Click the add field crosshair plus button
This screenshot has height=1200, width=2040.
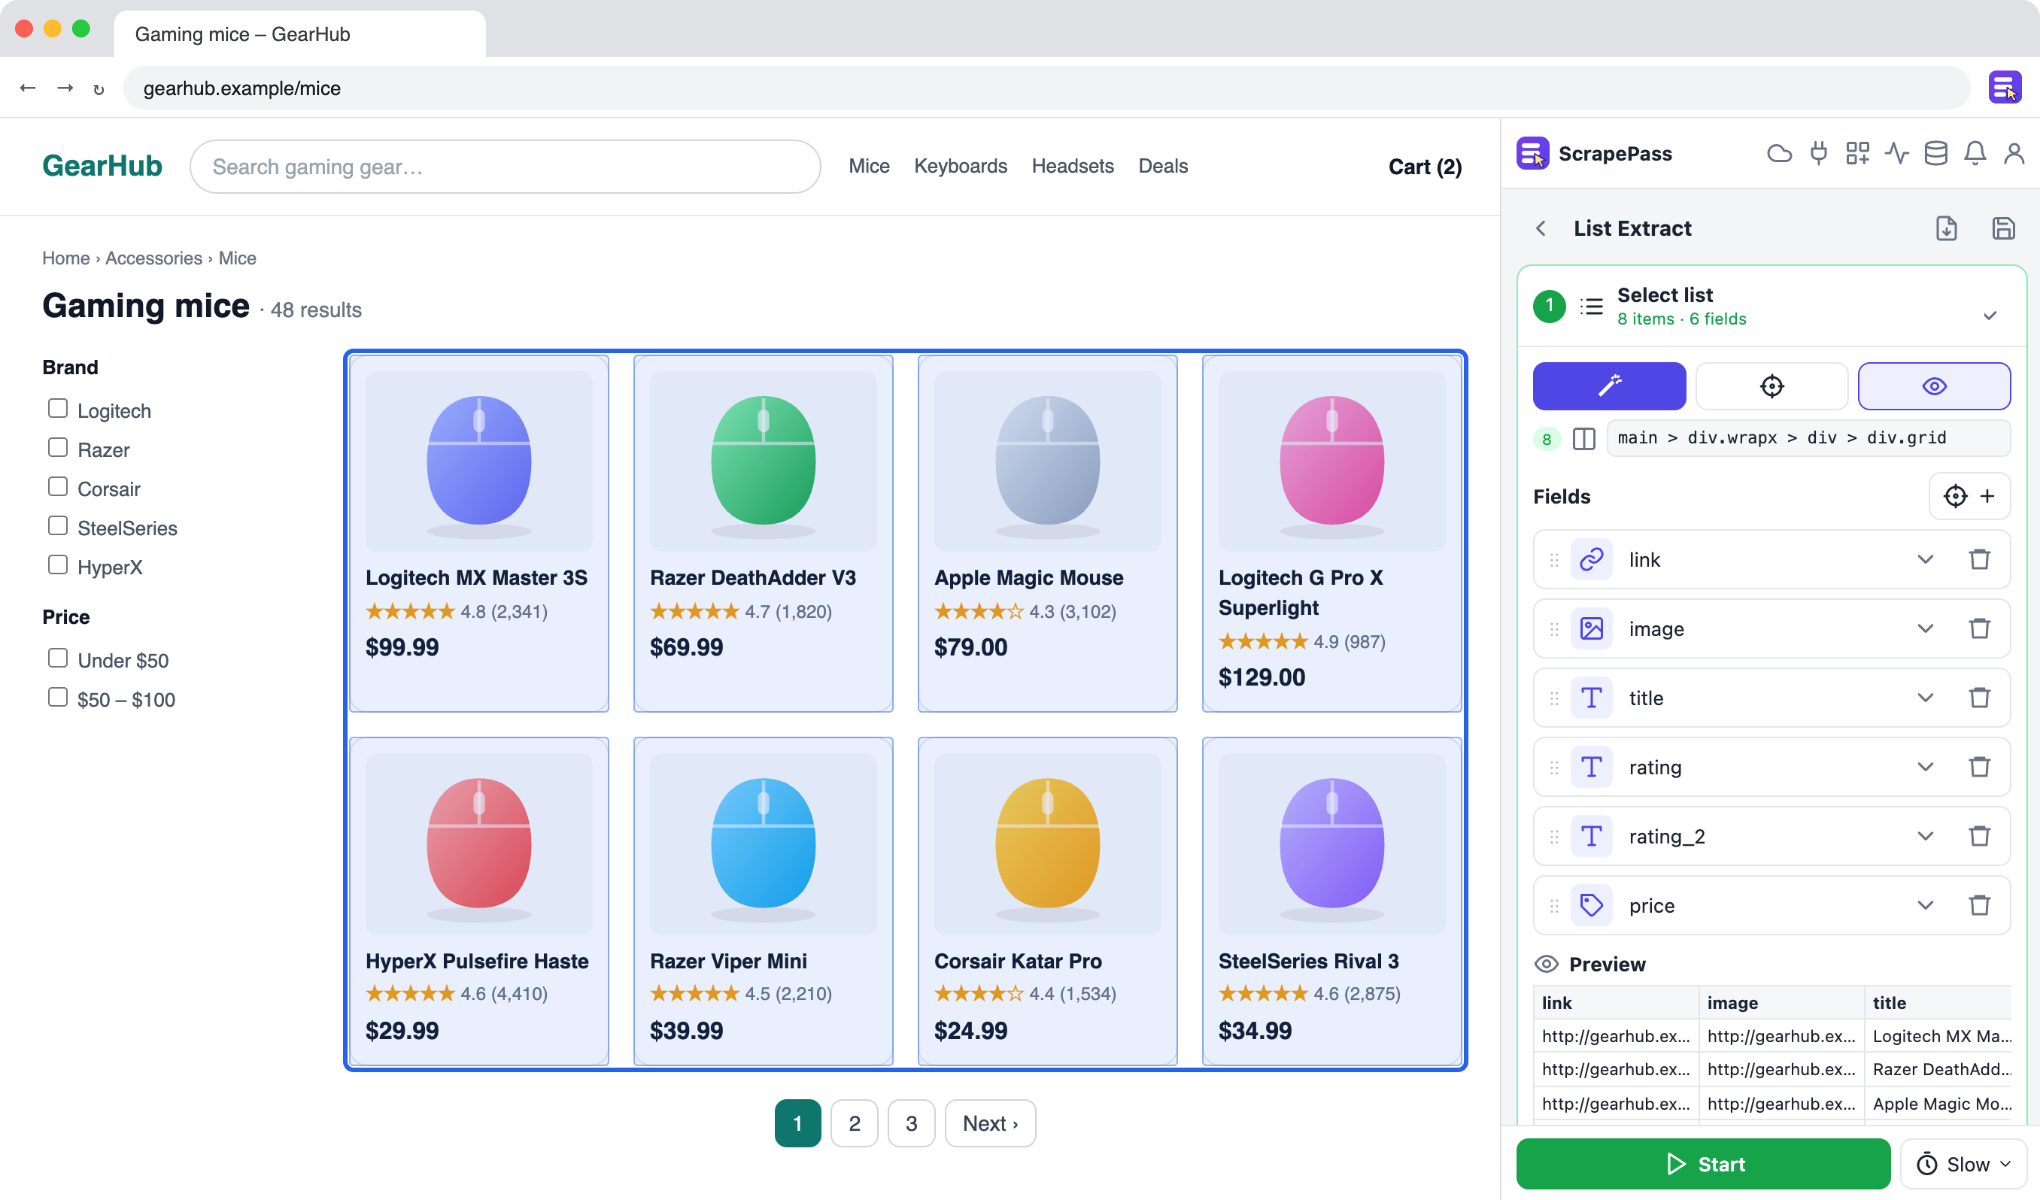[x=1969, y=496]
